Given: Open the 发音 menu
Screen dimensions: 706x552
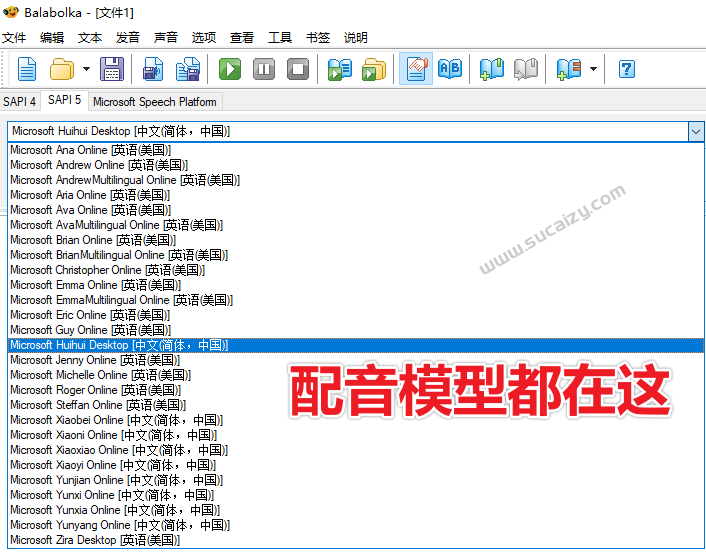Looking at the screenshot, I should (x=128, y=37).
